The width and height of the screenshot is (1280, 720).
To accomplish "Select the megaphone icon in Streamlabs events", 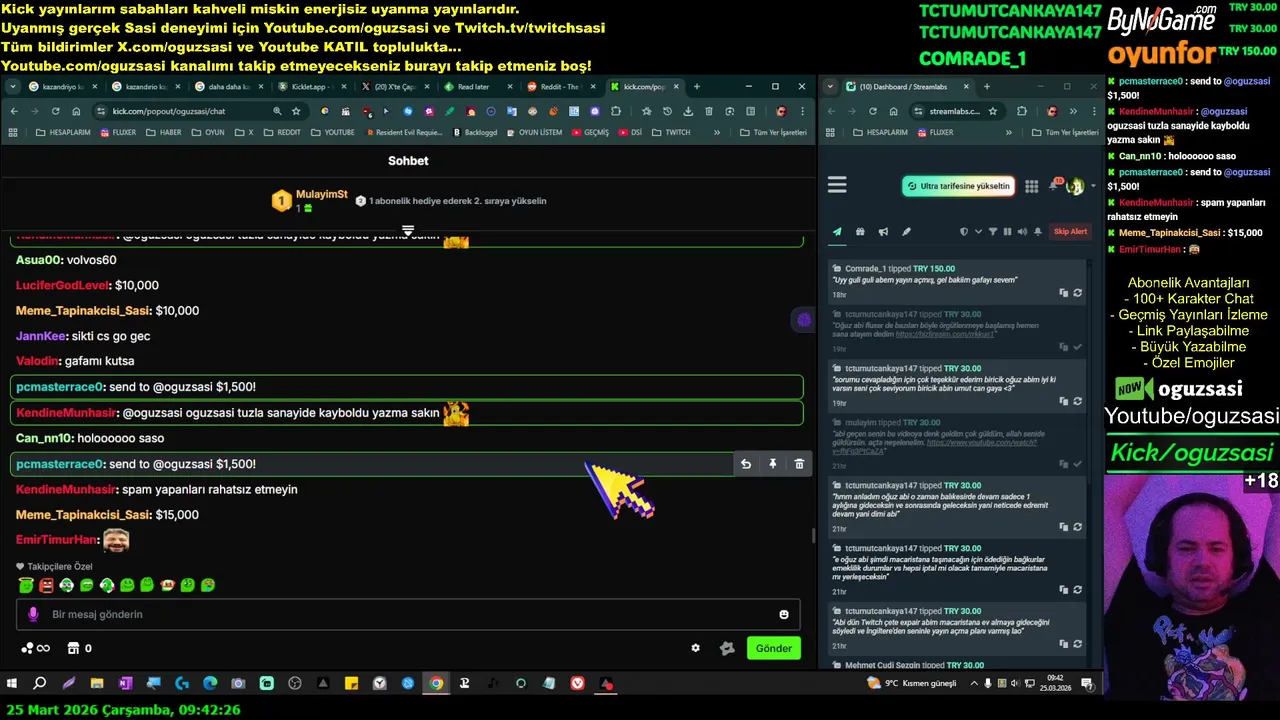I will [x=883, y=232].
